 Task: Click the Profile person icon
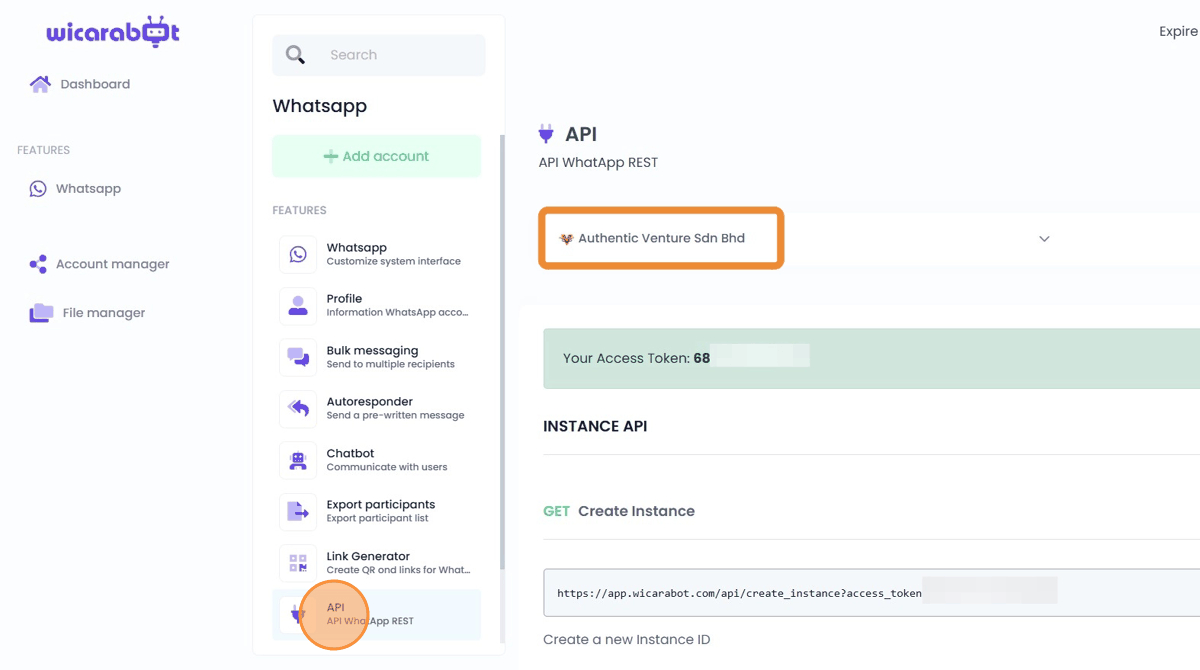[x=298, y=305]
